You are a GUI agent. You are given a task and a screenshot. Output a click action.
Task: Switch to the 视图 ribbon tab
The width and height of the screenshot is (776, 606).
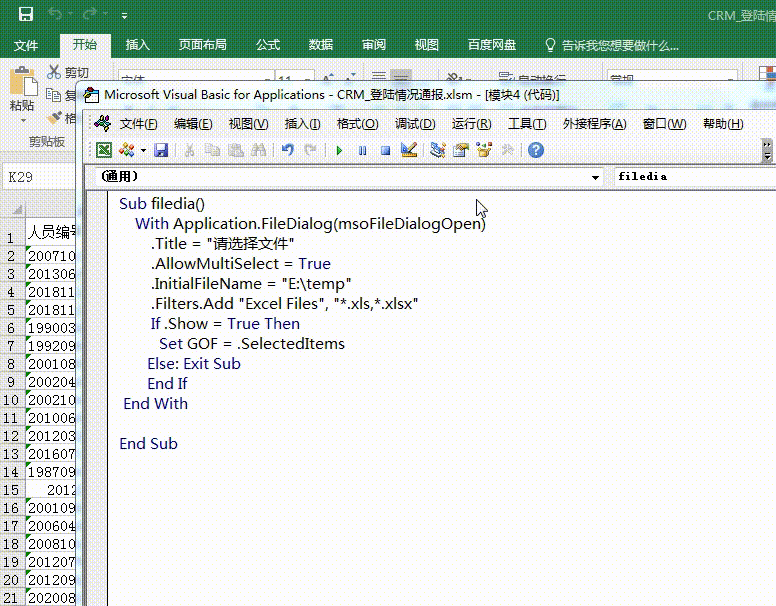(x=427, y=45)
